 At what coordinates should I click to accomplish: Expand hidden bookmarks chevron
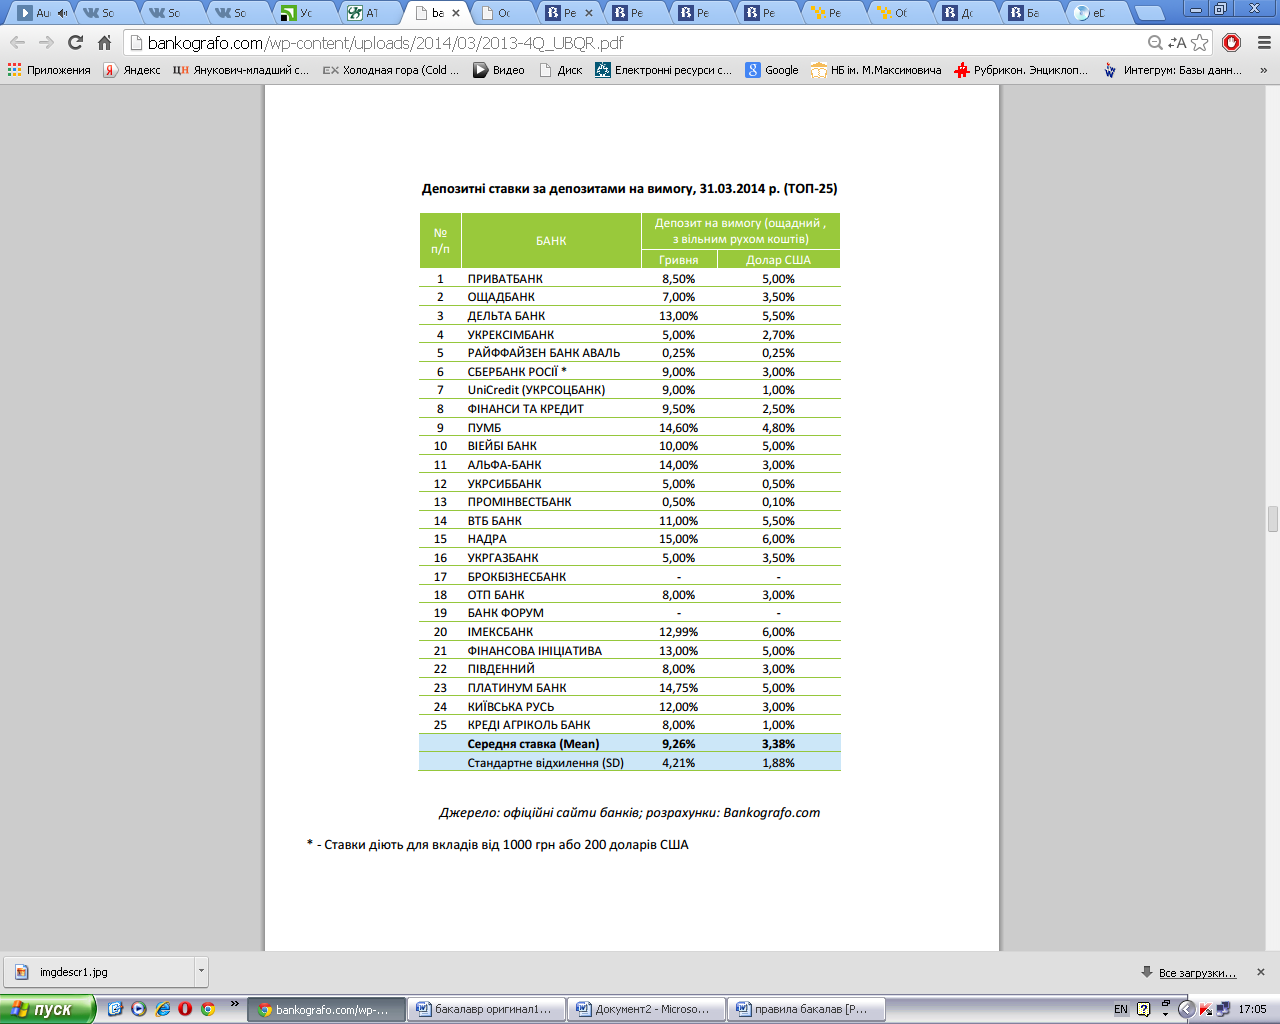tap(1264, 70)
